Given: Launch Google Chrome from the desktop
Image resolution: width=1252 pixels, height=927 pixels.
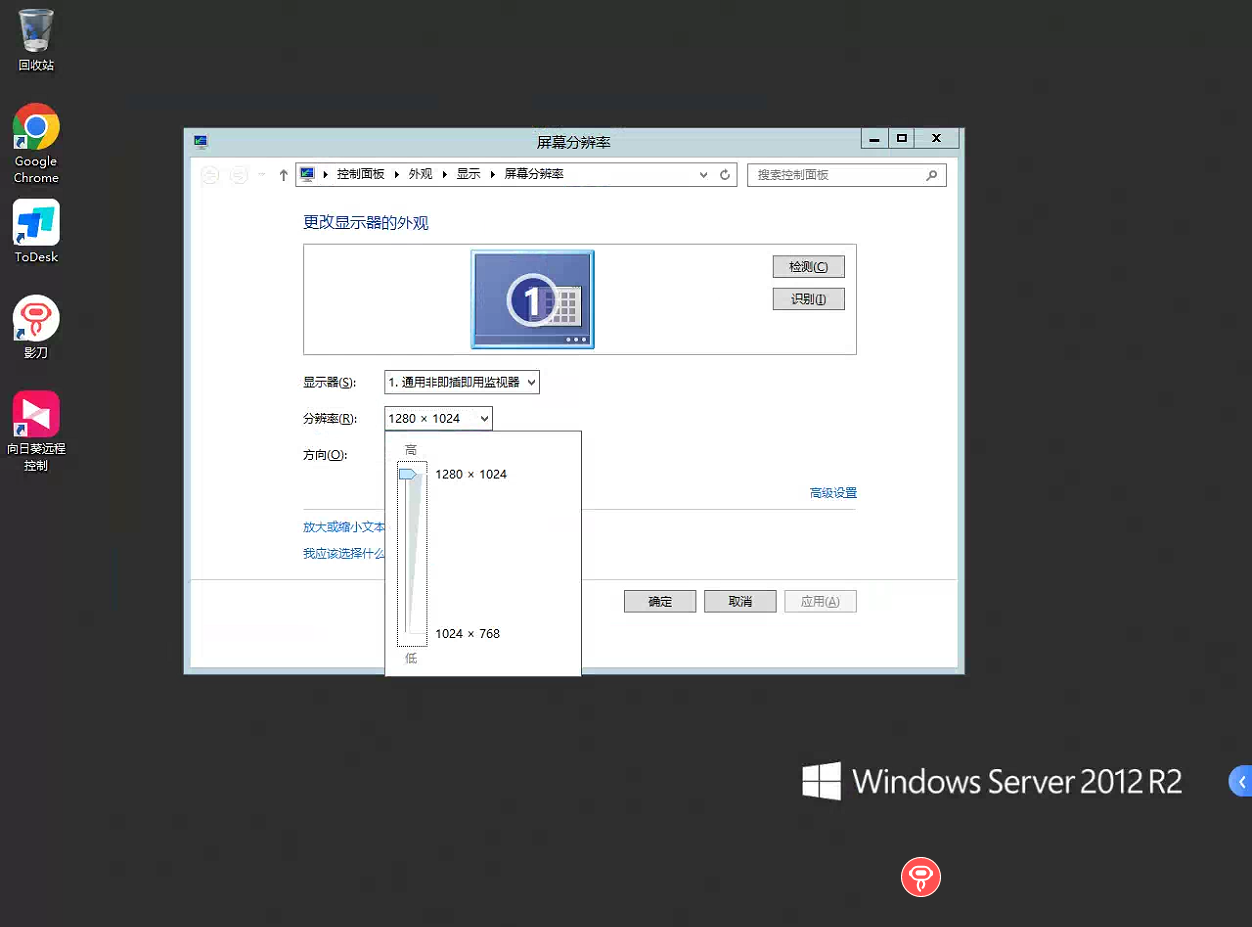Looking at the screenshot, I should click(36, 143).
